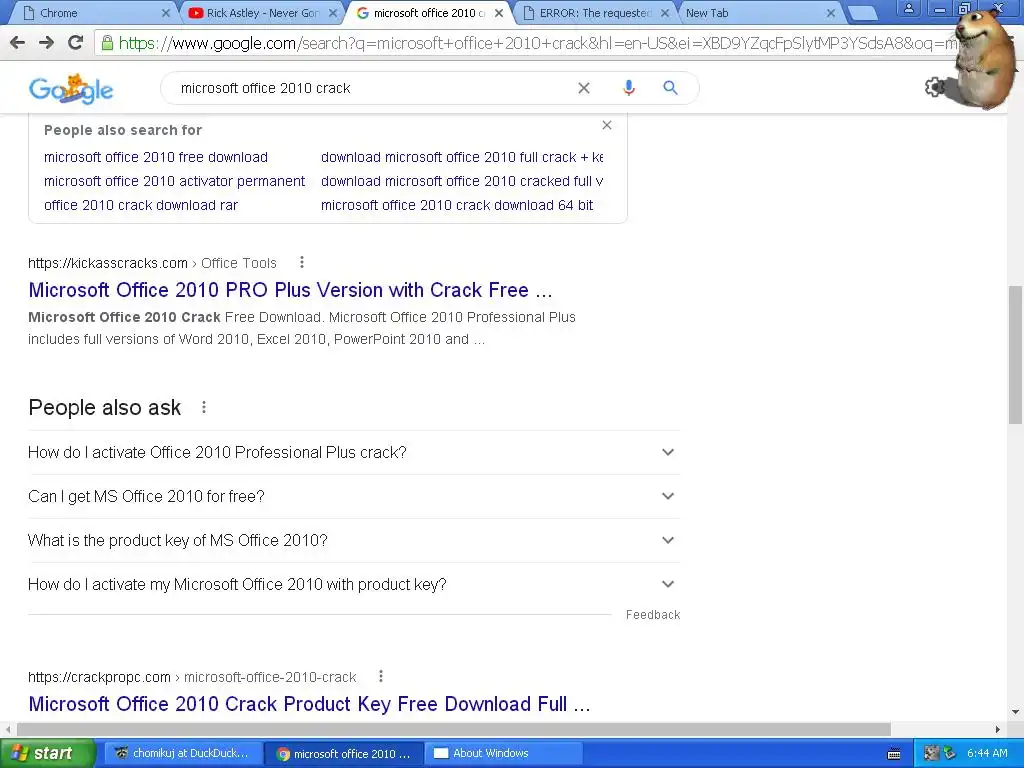Click the 6:44 AM clock
Image resolution: width=1024 pixels, height=768 pixels.
[x=987, y=754]
